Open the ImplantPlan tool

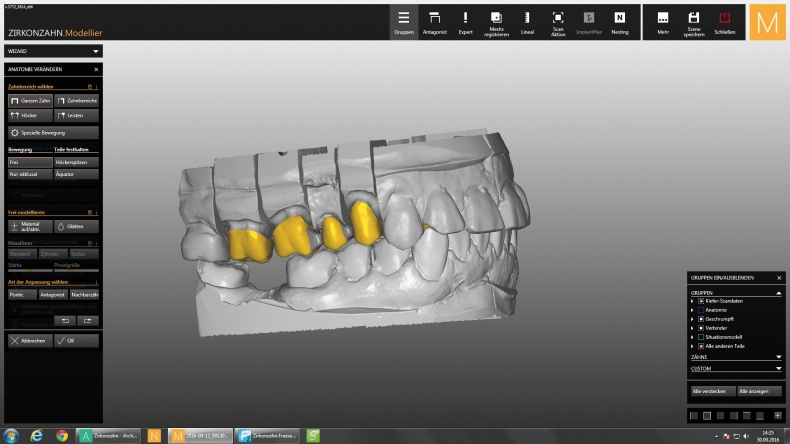pos(588,23)
